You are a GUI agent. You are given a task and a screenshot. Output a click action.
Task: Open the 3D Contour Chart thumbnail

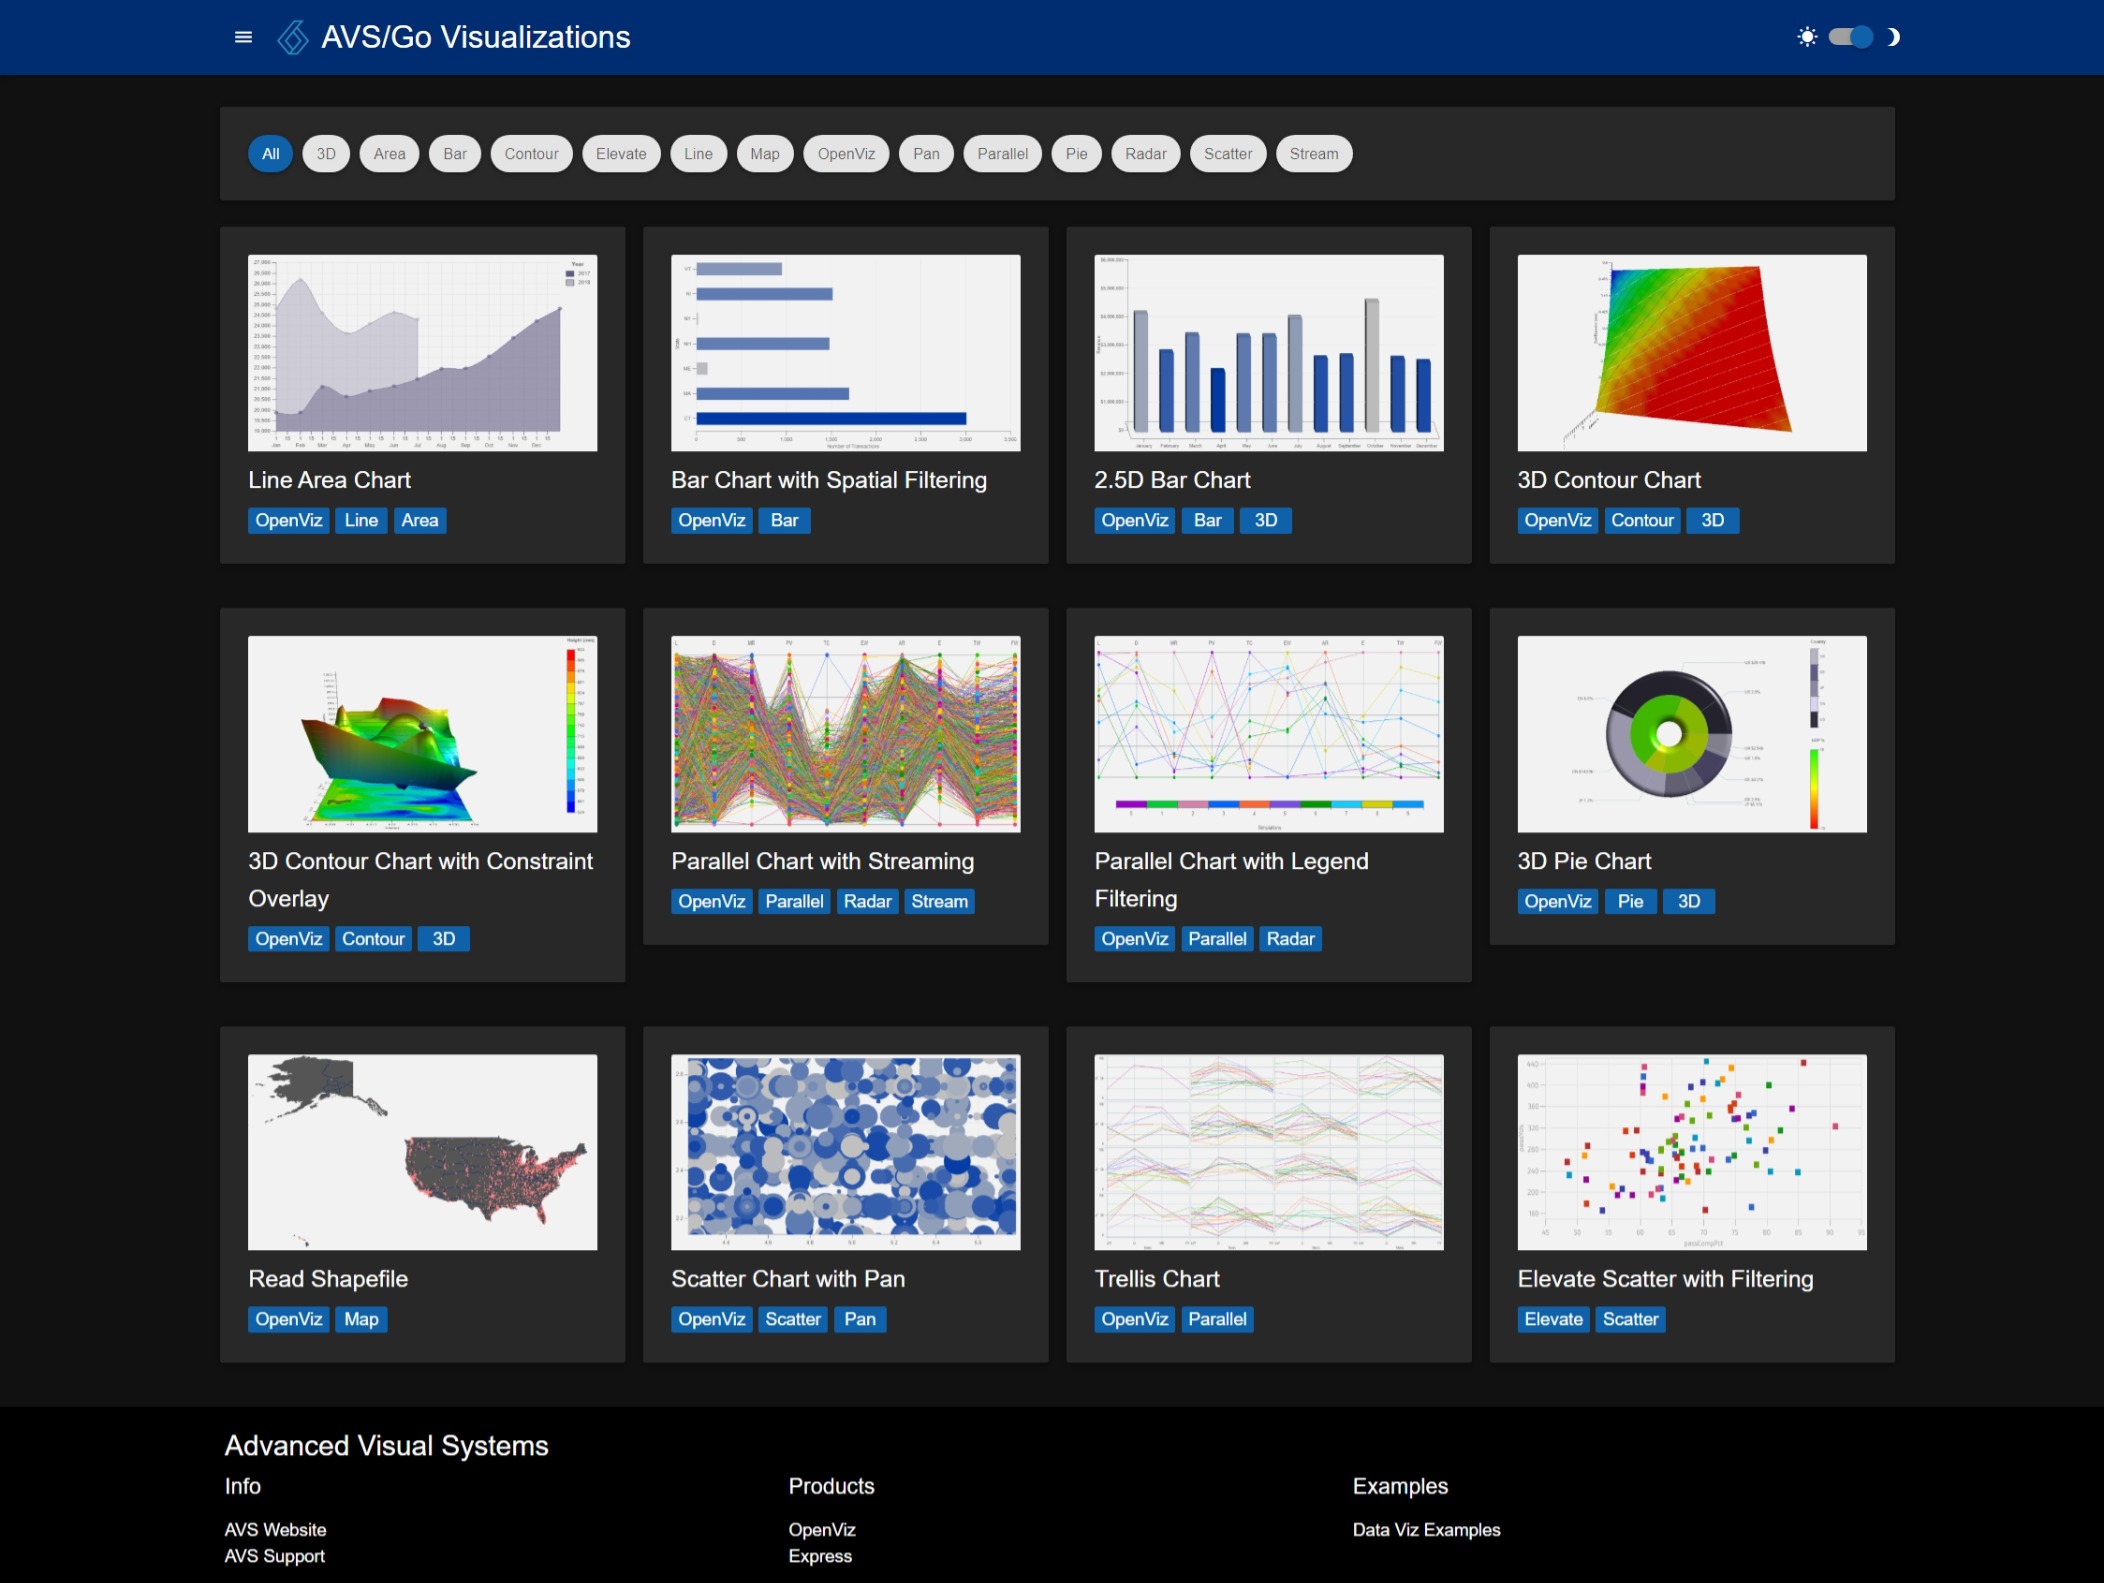click(x=1691, y=353)
